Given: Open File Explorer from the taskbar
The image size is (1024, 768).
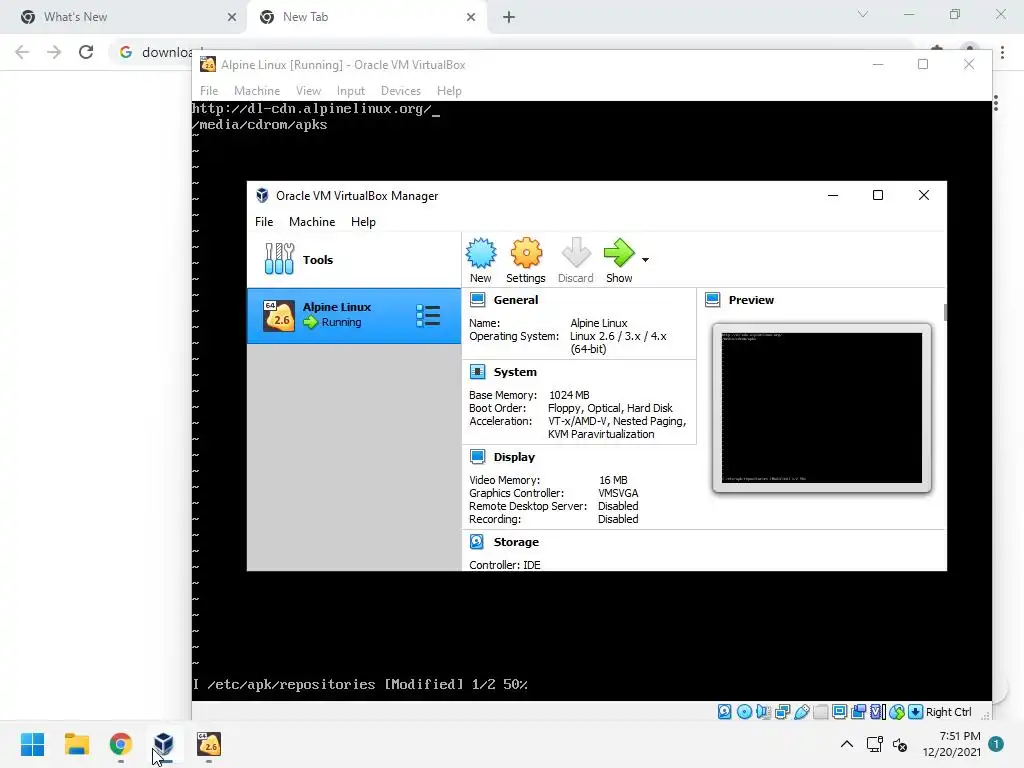Looking at the screenshot, I should pyautogui.click(x=76, y=744).
